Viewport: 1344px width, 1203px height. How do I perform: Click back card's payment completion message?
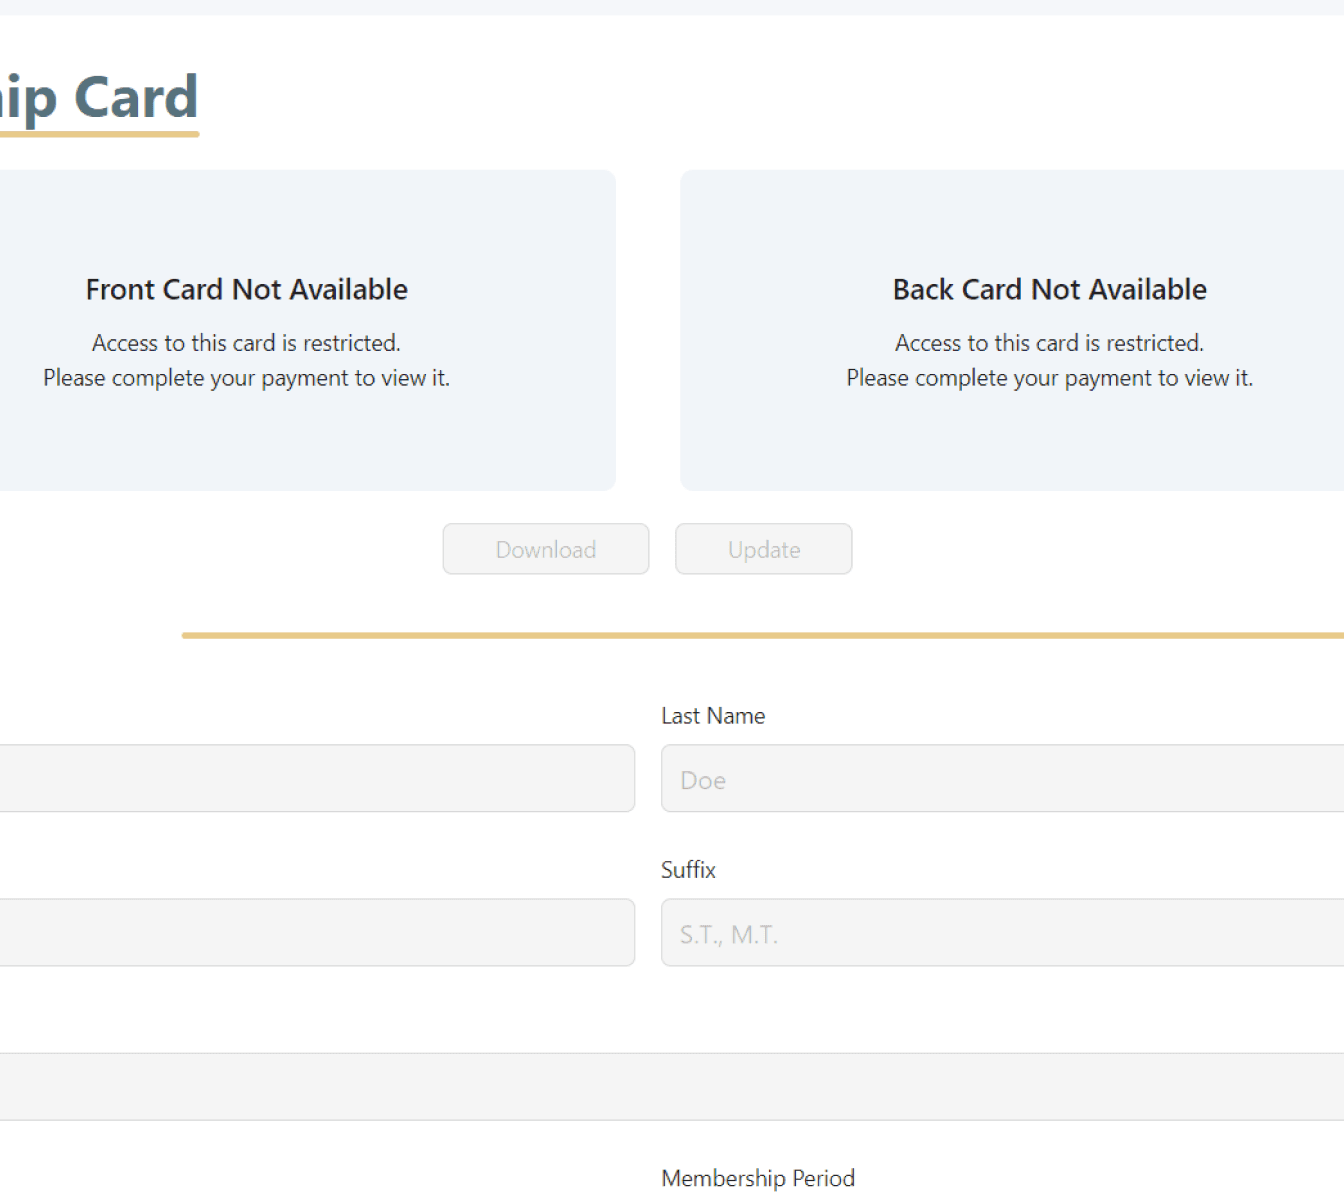(x=1049, y=378)
